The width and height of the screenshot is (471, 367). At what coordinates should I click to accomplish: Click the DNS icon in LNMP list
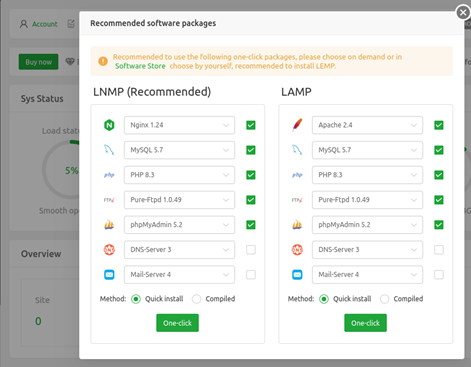click(x=109, y=250)
